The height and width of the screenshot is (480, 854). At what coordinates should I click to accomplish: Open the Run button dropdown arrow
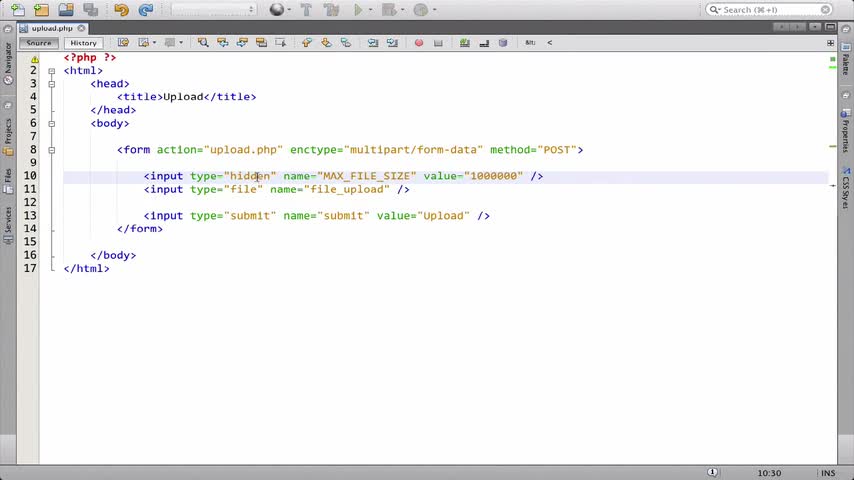371,10
